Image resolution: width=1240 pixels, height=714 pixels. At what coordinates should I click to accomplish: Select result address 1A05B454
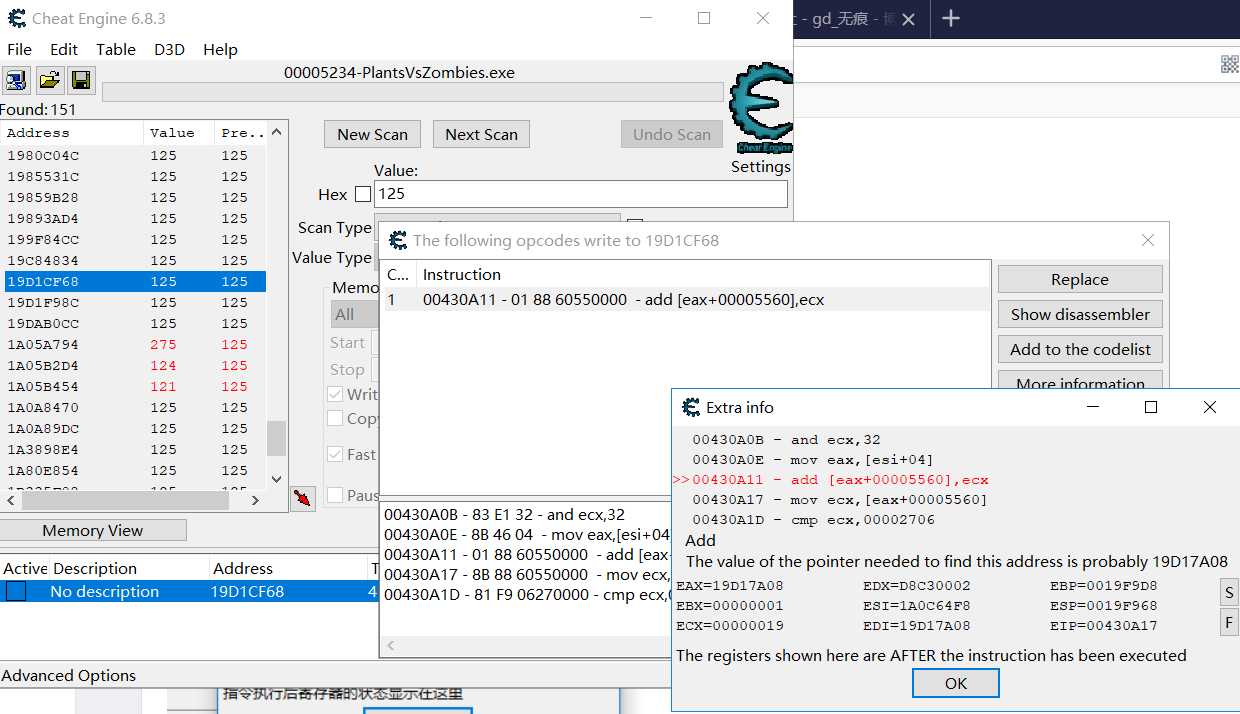point(133,387)
